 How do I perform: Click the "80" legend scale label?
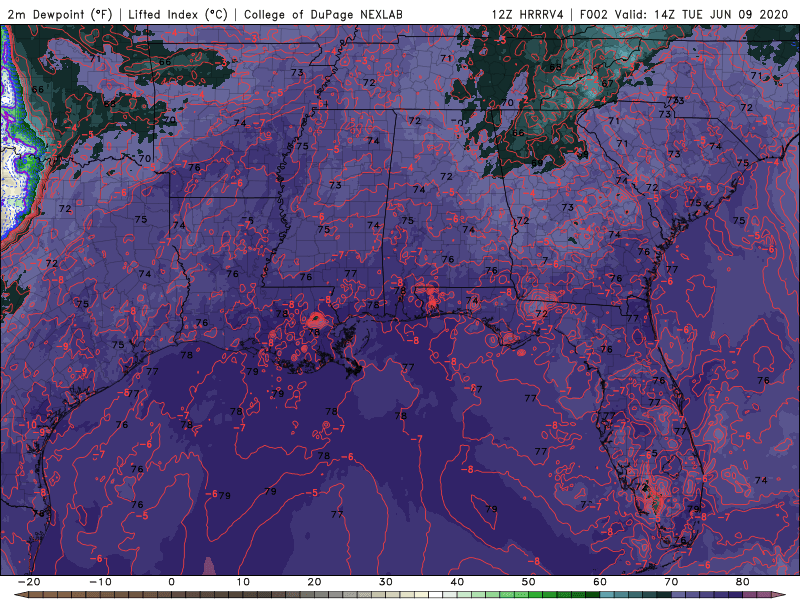[743, 582]
